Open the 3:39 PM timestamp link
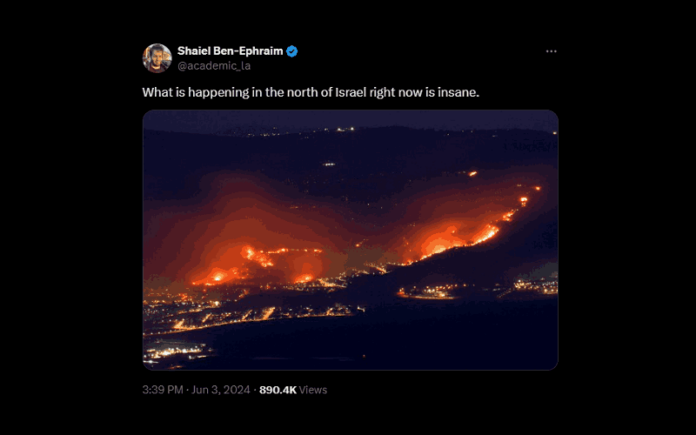 [163, 390]
